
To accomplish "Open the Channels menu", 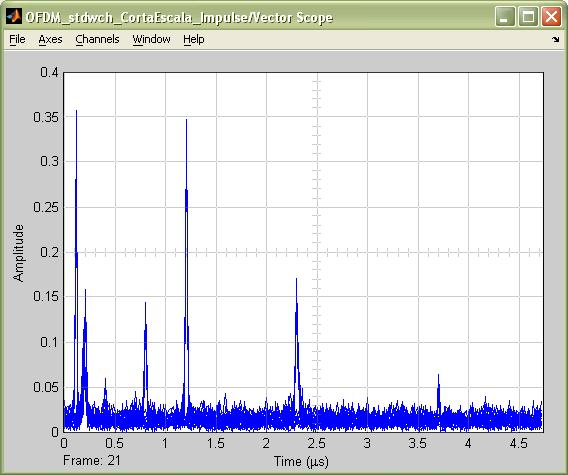I will (97, 39).
